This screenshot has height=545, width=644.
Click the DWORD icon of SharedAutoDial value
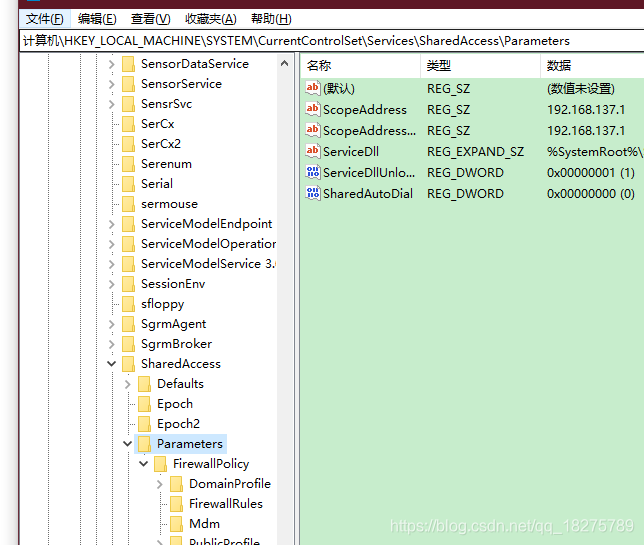[313, 193]
